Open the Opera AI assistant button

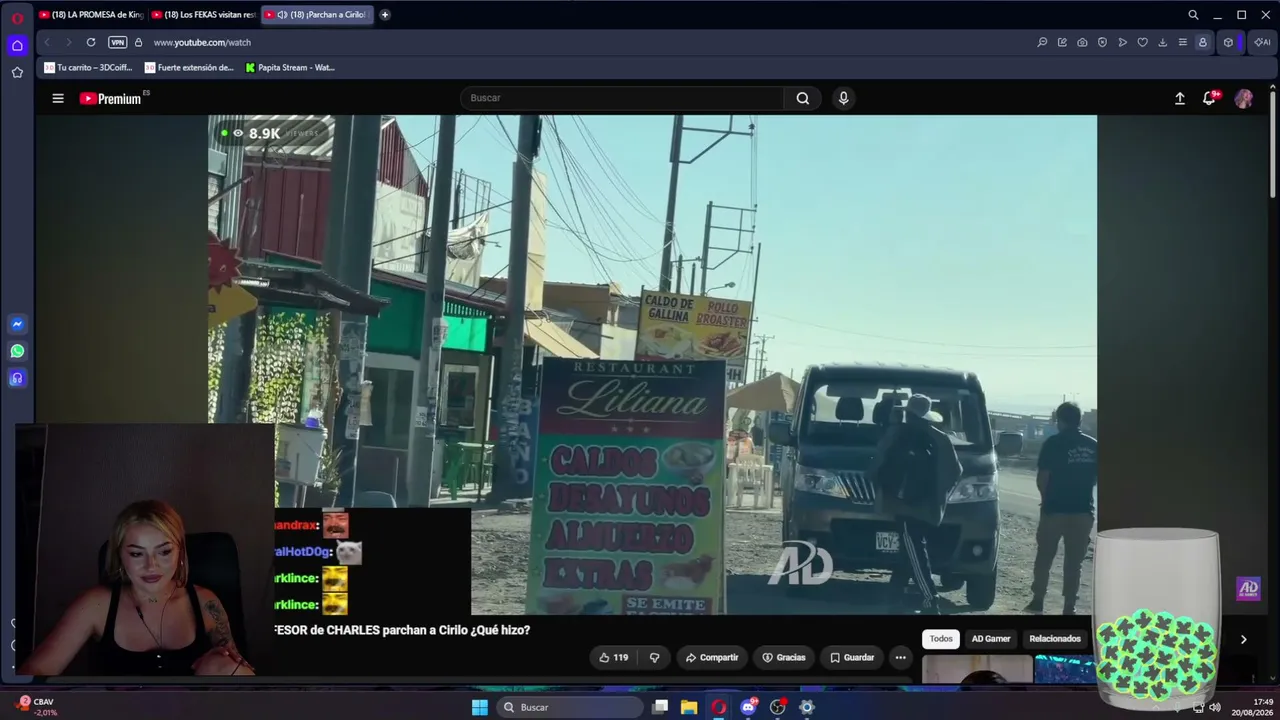[x=1261, y=42]
